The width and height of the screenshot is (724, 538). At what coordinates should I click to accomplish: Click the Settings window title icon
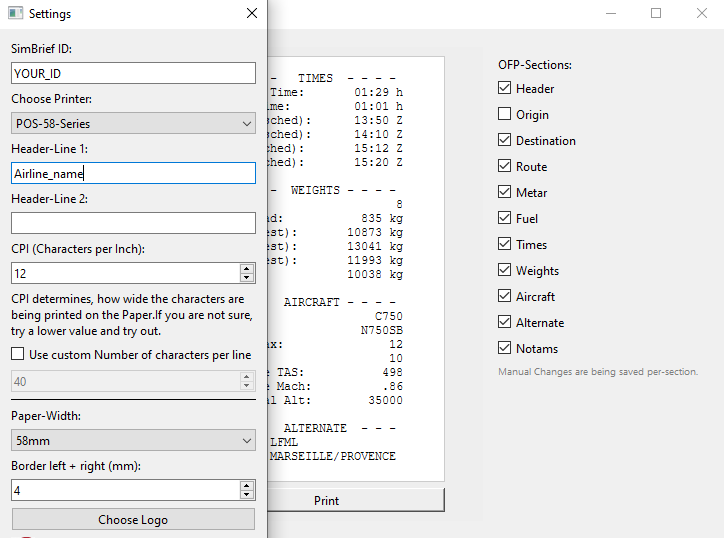15,14
